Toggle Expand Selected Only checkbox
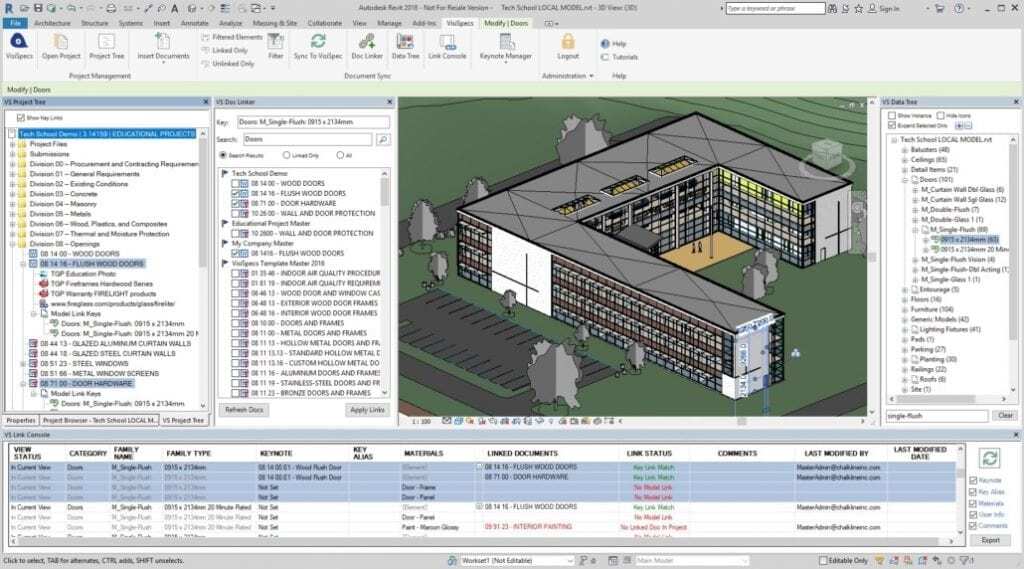This screenshot has height=569, width=1024. (892, 125)
